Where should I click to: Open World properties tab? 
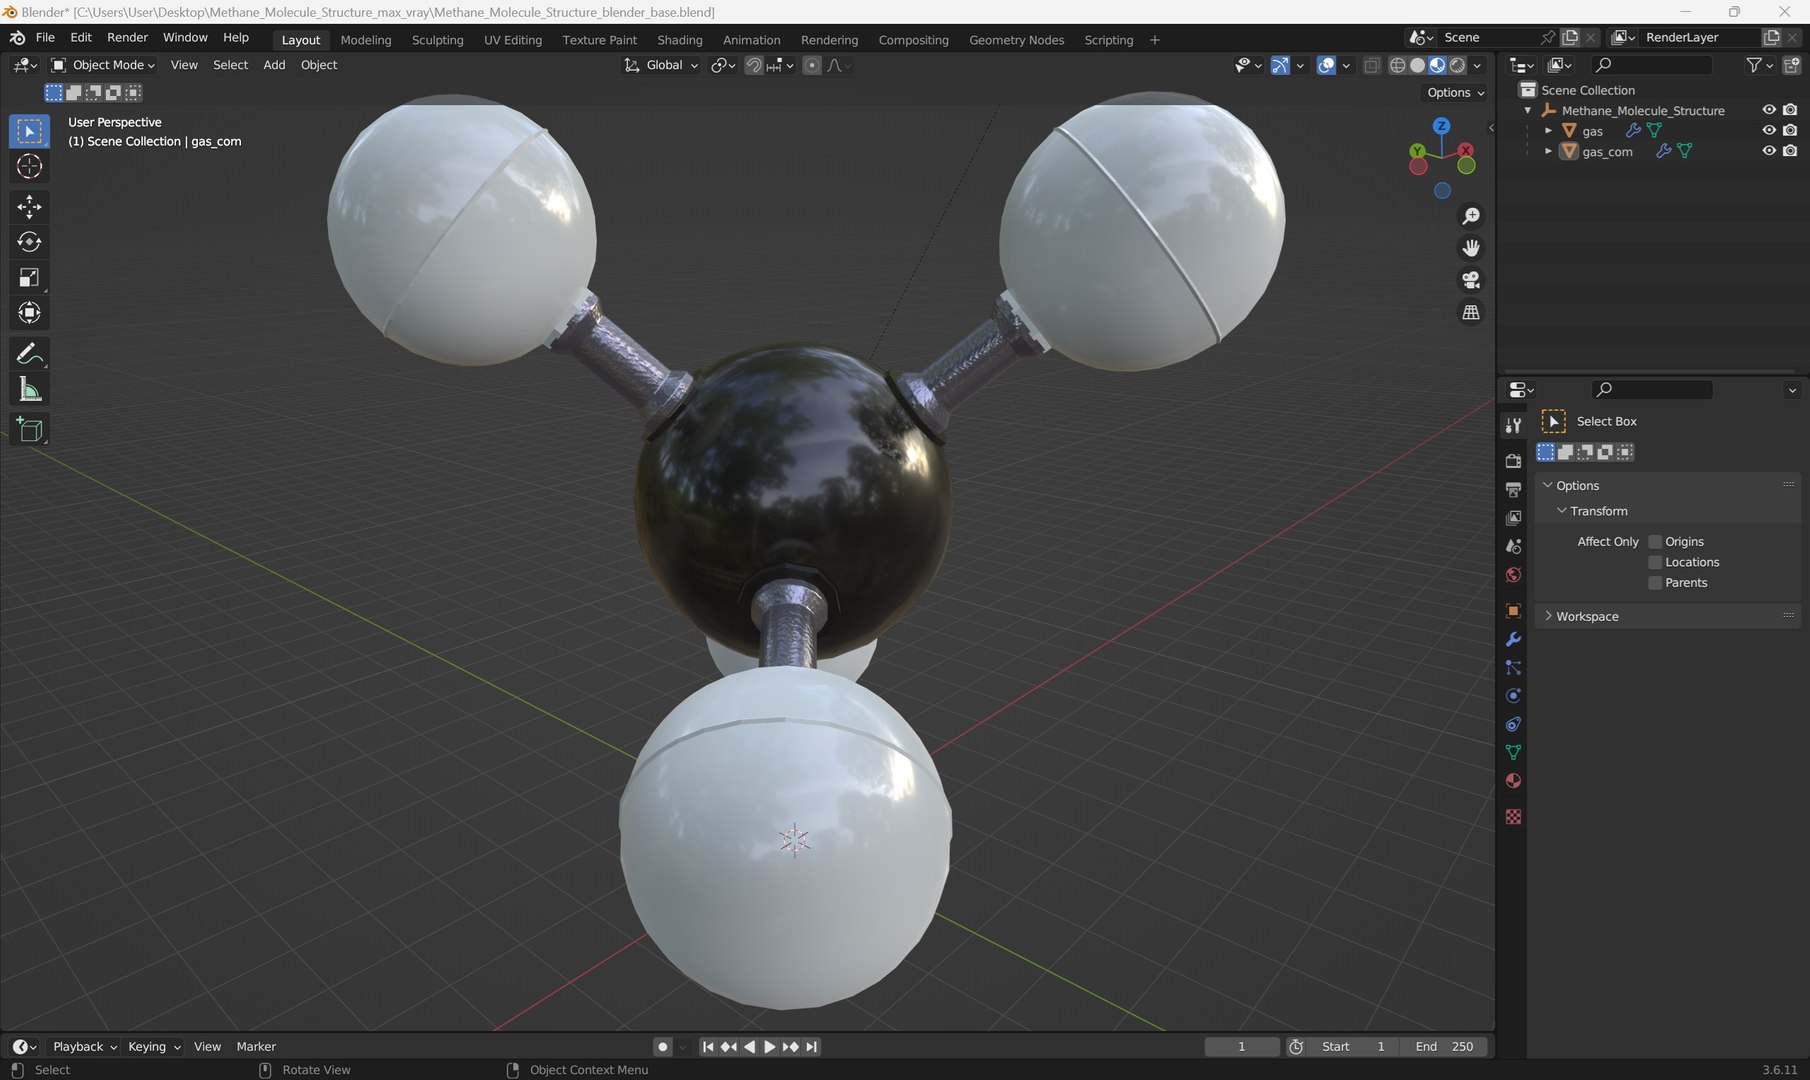pos(1513,575)
